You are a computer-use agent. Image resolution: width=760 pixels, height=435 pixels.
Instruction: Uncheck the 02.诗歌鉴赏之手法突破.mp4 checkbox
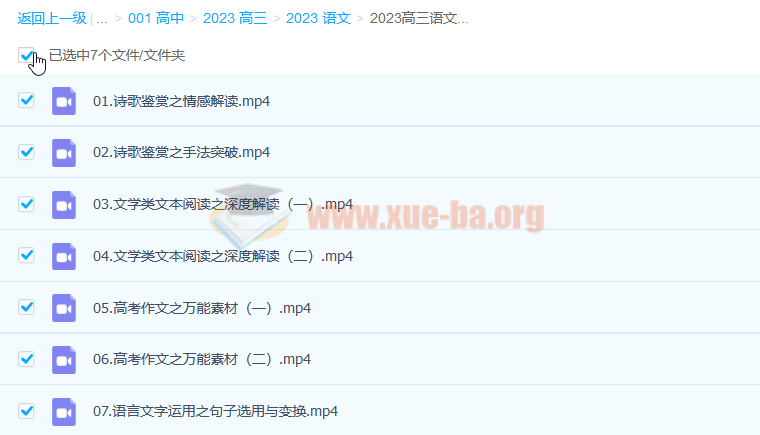coord(27,152)
